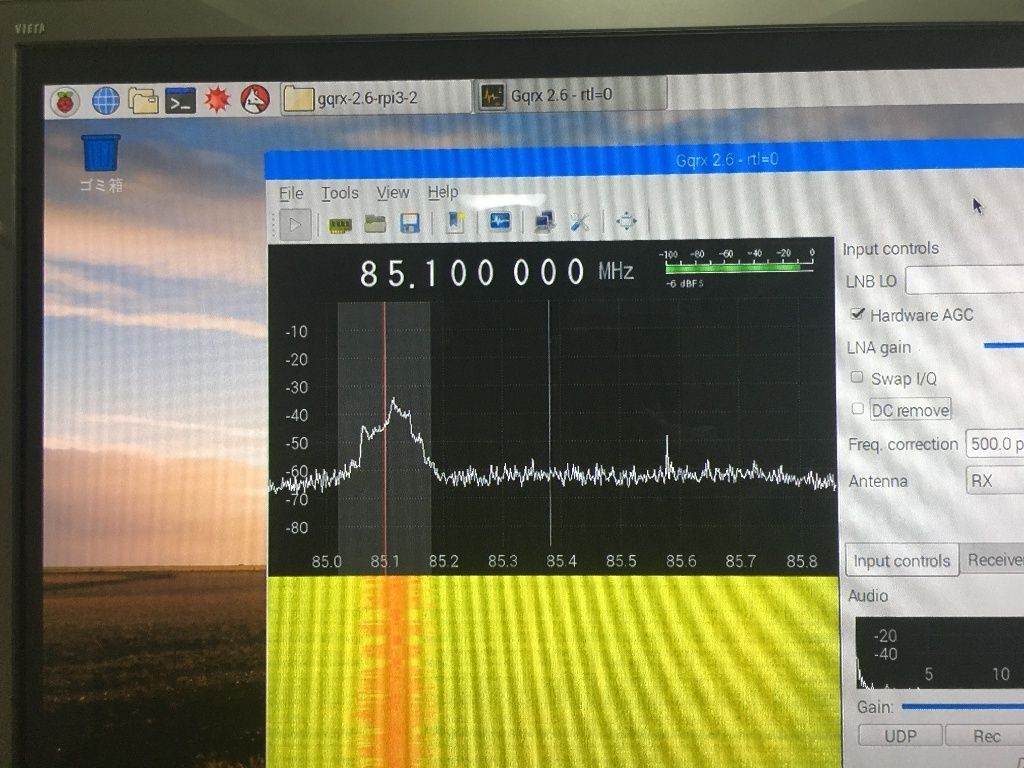1024x768 pixels.
Task: Adjust the LNA gain slider
Action: click(x=1003, y=345)
